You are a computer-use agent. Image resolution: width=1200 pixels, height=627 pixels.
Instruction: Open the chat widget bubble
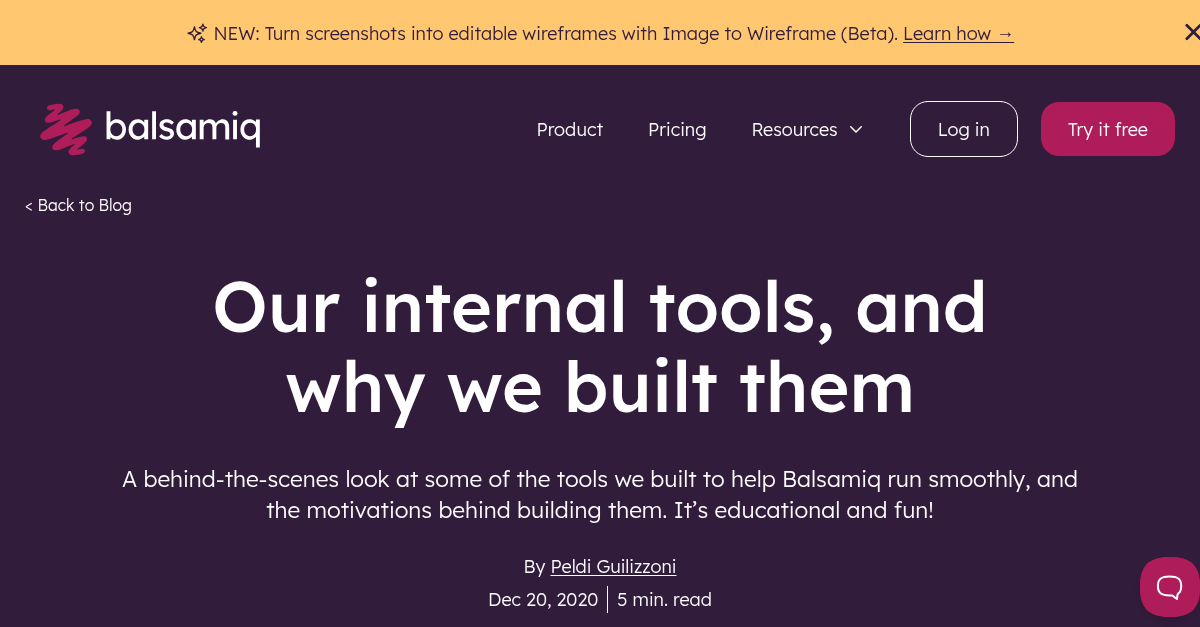tap(1168, 587)
